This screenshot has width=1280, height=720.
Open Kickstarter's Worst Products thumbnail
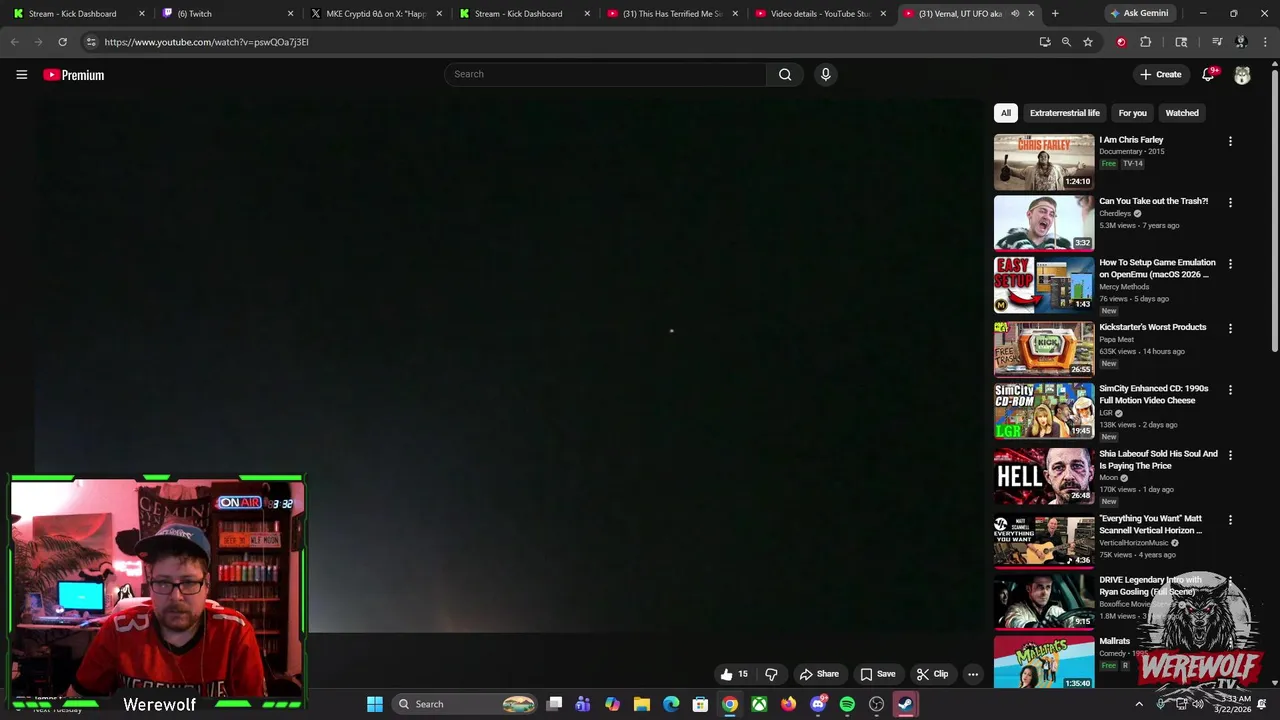pyautogui.click(x=1044, y=349)
